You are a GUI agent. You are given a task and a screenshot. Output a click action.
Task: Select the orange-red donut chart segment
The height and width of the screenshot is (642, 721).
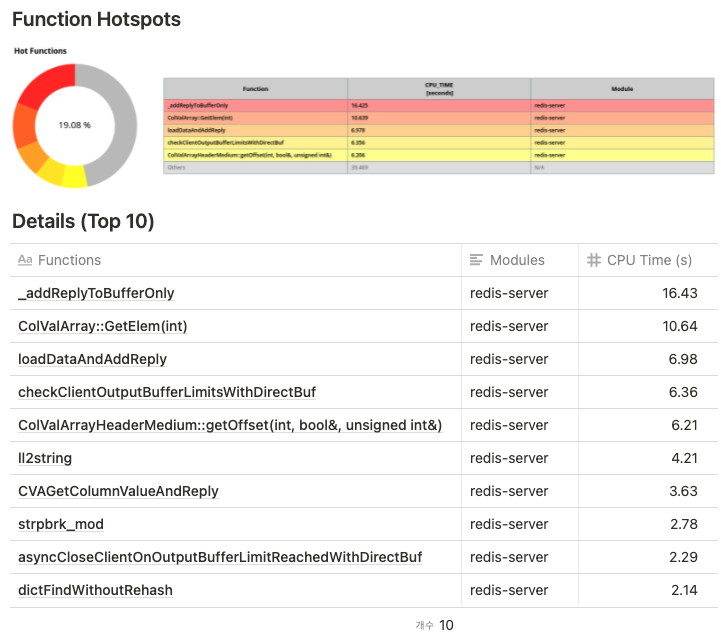[x=24, y=125]
